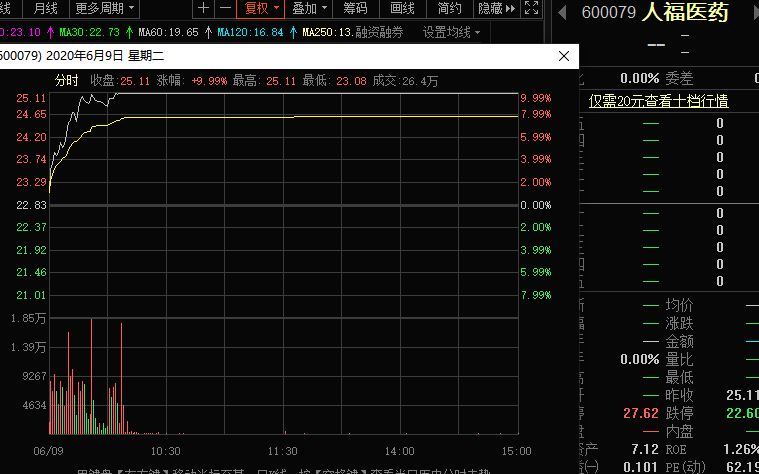Close the intraday popup window
Screen dimensions: 759x474
pyautogui.click(x=563, y=57)
